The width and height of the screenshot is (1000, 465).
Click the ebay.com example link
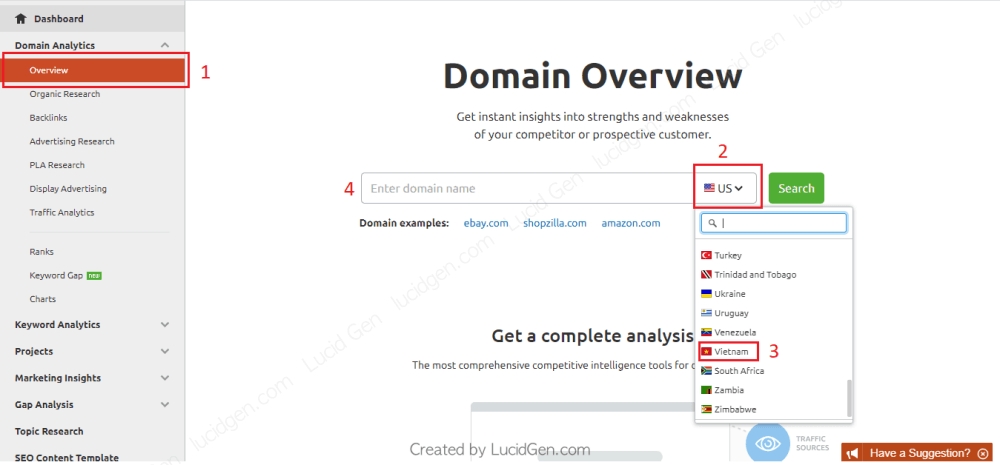(486, 223)
